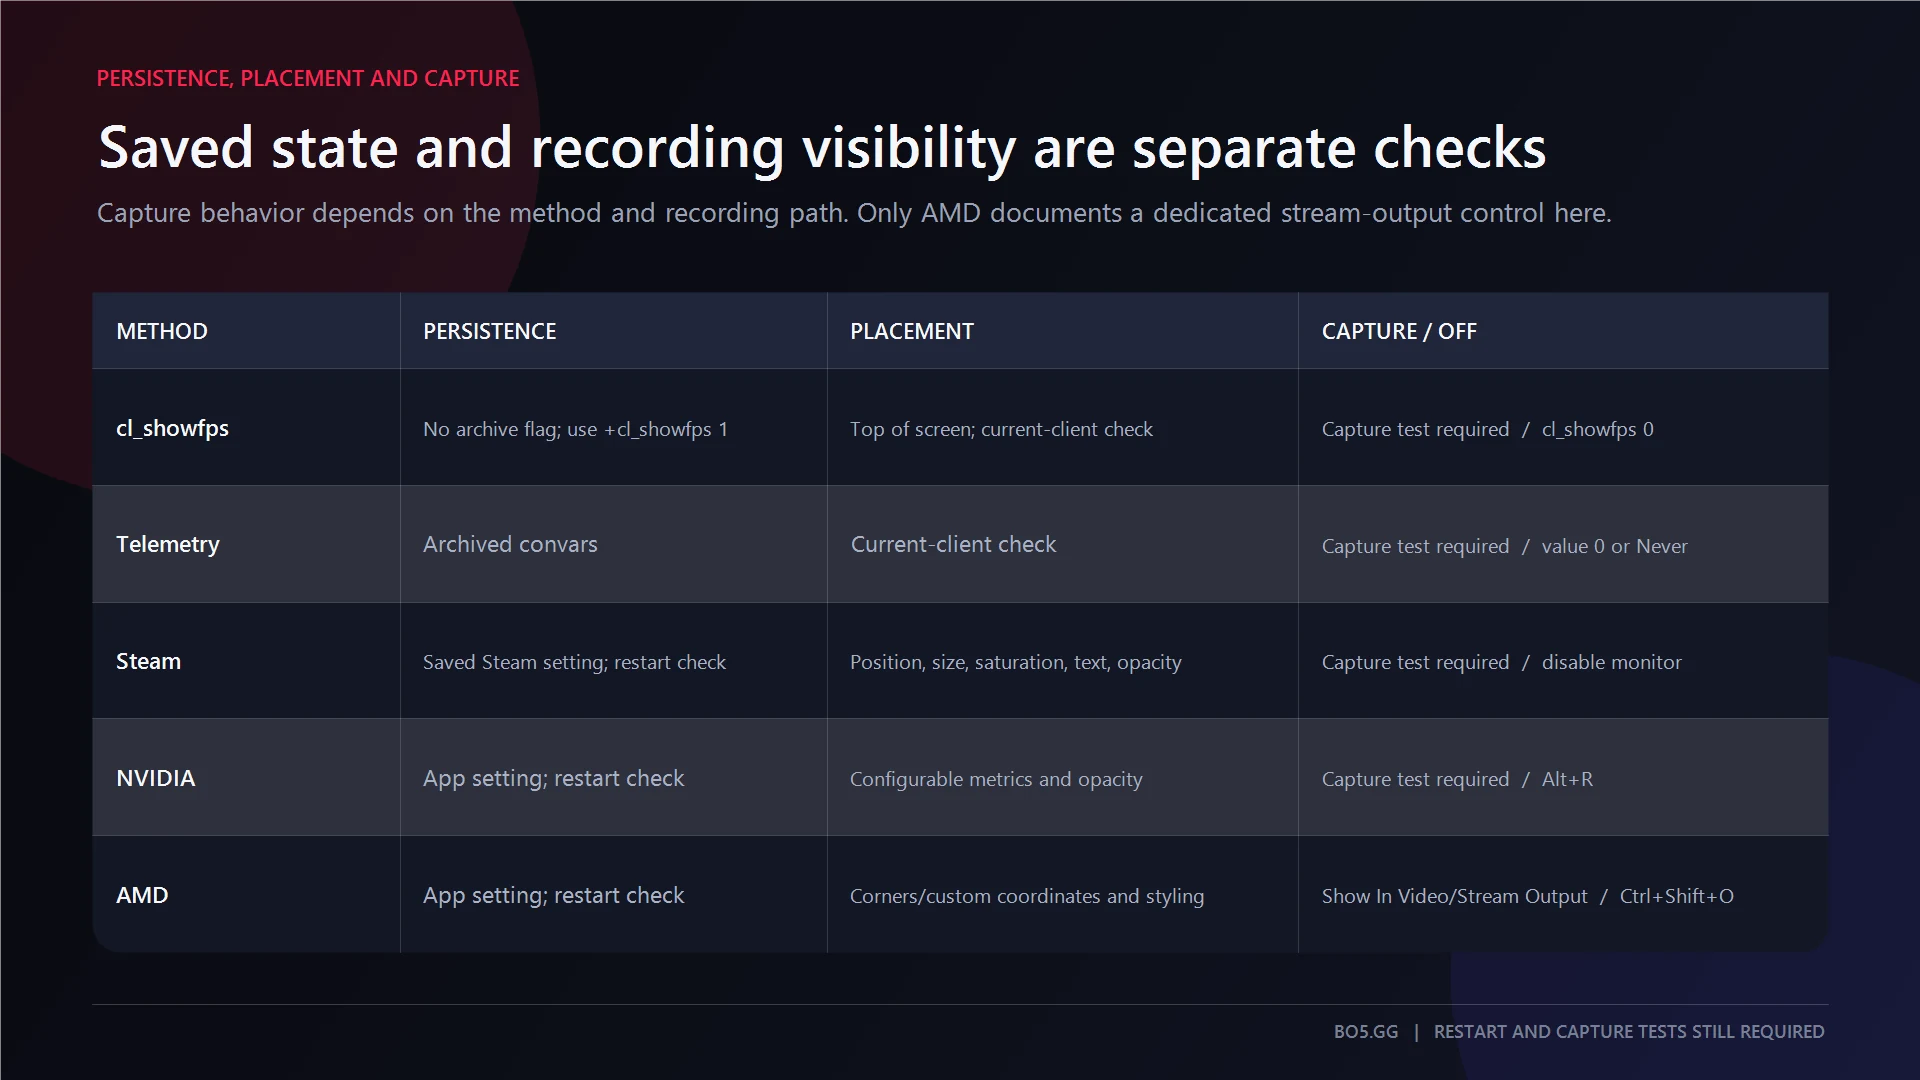Click 'No archive flag; use +cl_showfps 1' text
The height and width of the screenshot is (1080, 1920).
click(575, 429)
